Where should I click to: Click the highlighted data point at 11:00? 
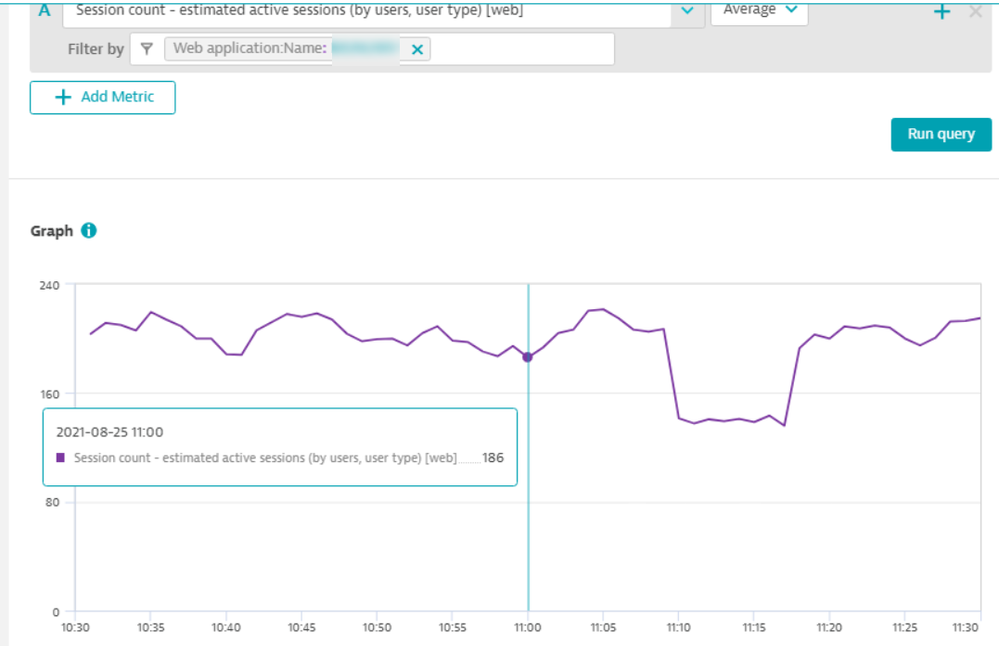click(528, 357)
